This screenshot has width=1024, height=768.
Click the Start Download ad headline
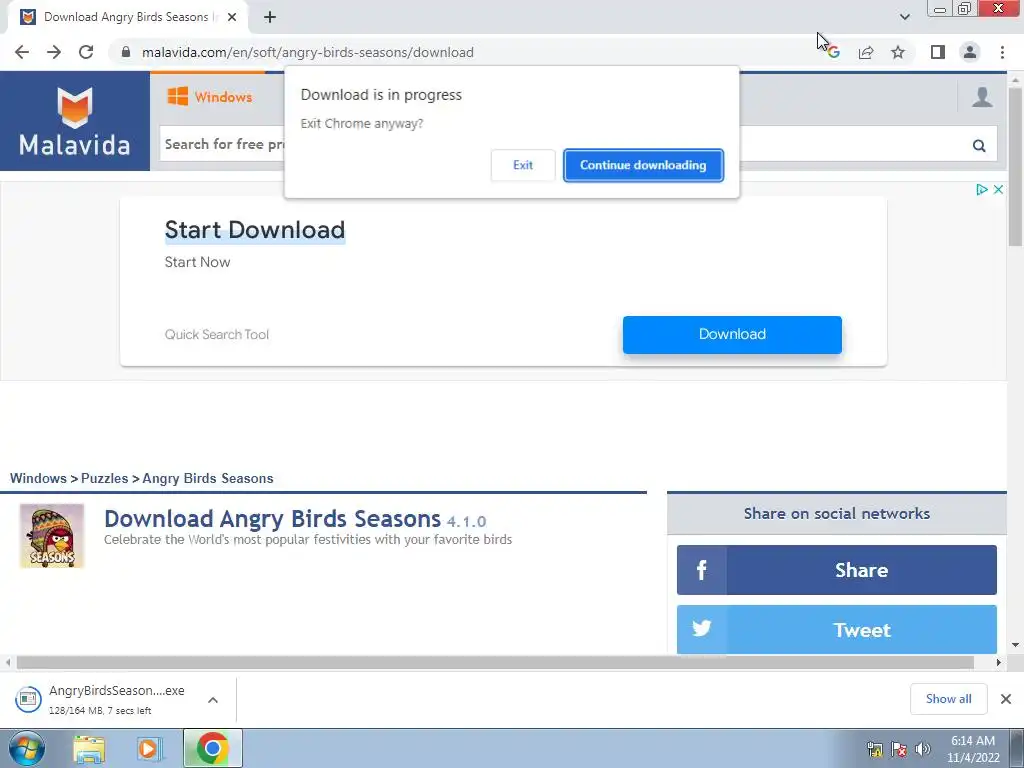click(255, 230)
